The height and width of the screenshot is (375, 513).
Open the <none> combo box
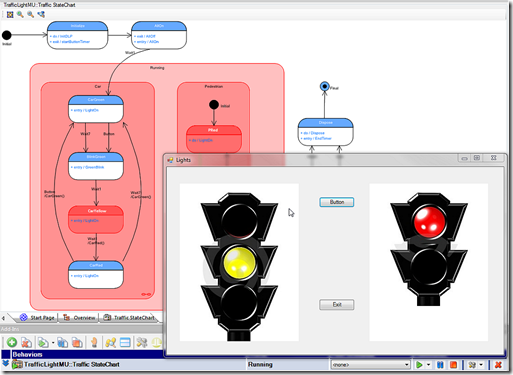tap(370, 365)
